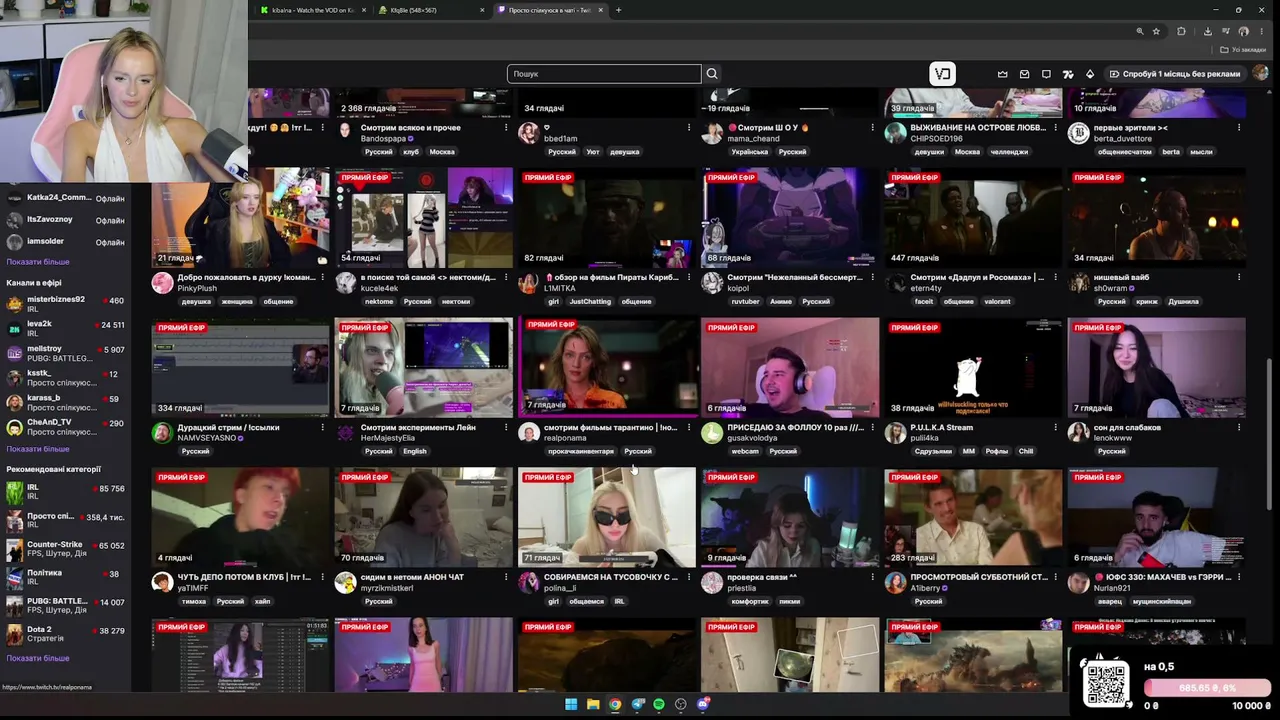The width and height of the screenshot is (1280, 720).
Task: Click the zoom magnifier in address bar
Action: pyautogui.click(x=1139, y=31)
